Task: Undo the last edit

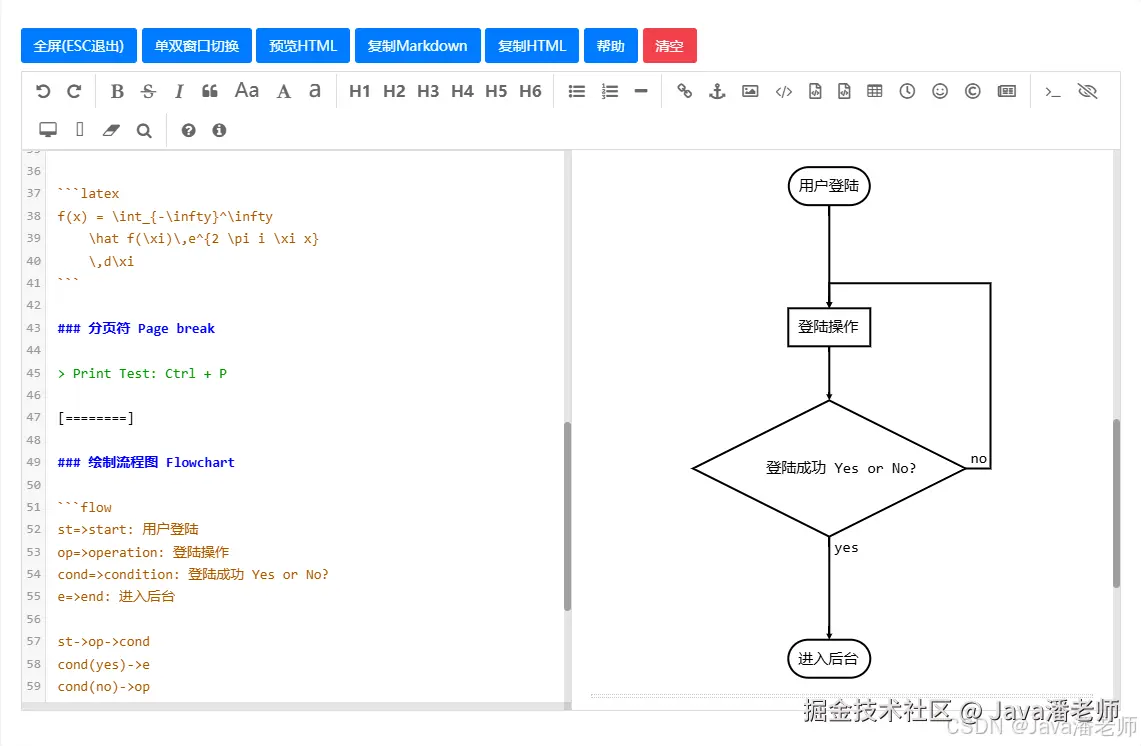Action: coord(41,91)
